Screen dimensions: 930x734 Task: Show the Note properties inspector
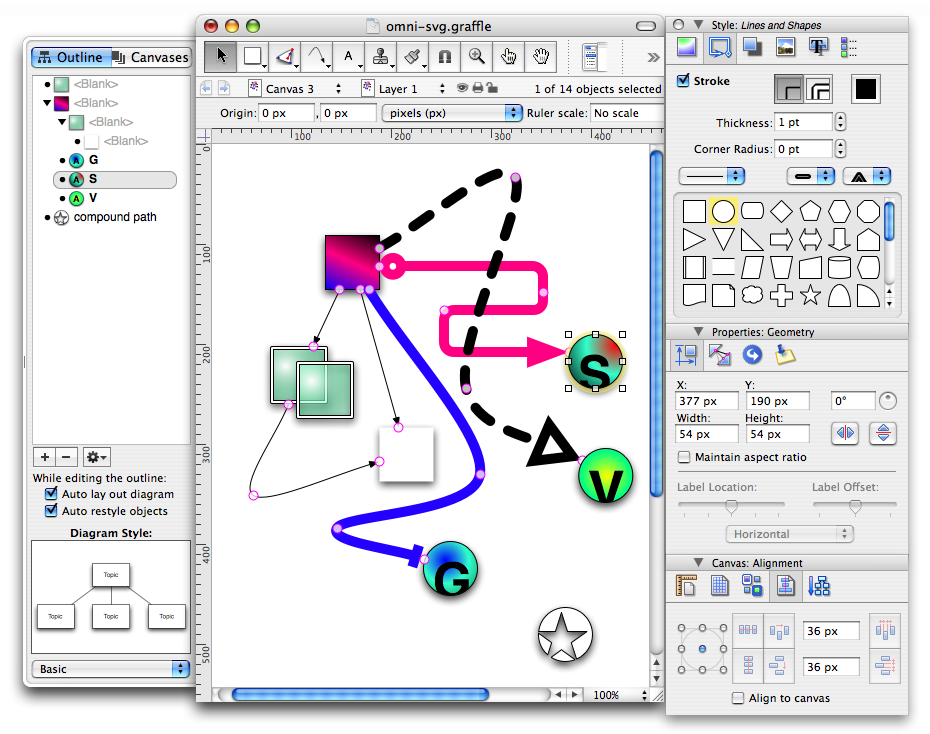pyautogui.click(x=785, y=355)
